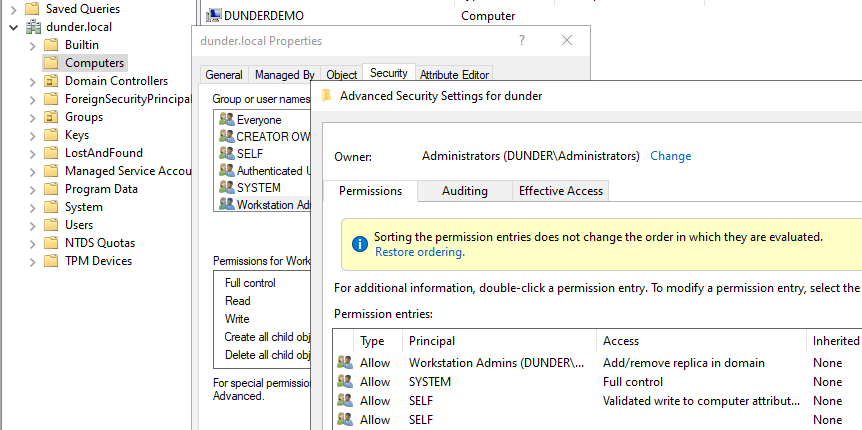Sort entries by Principal column header
Viewport: 862px width, 430px height.
click(499, 341)
